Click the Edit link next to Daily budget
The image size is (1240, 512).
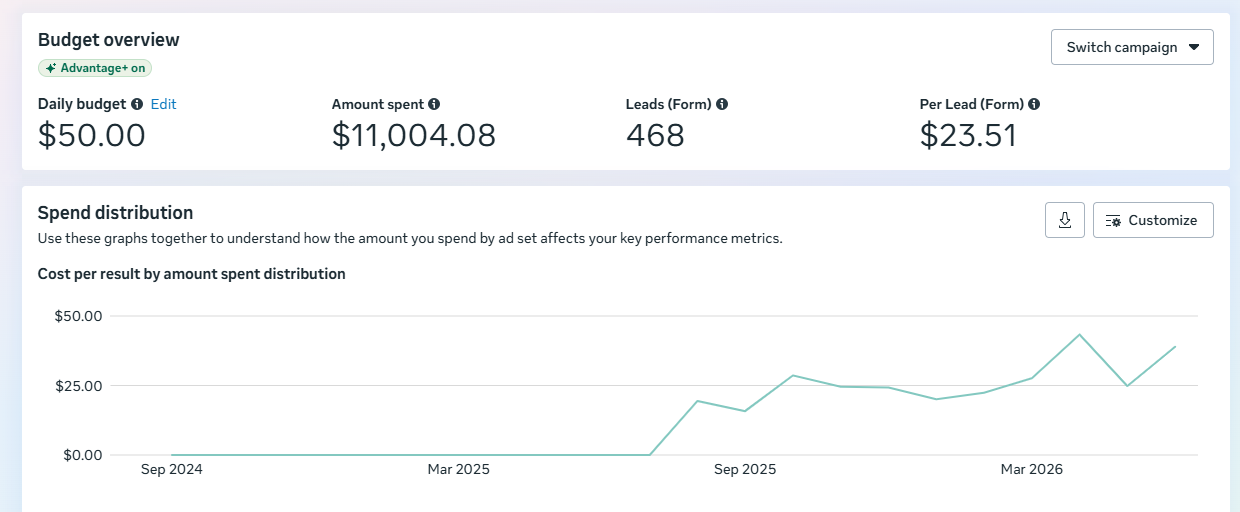click(x=163, y=104)
